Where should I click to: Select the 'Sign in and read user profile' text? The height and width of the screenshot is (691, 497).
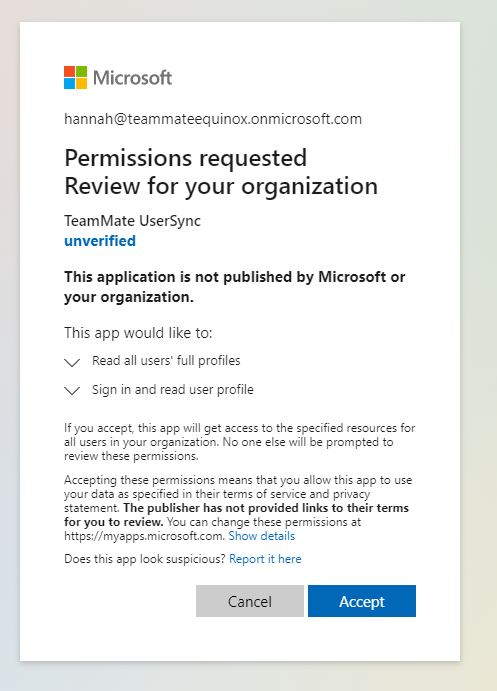point(173,390)
